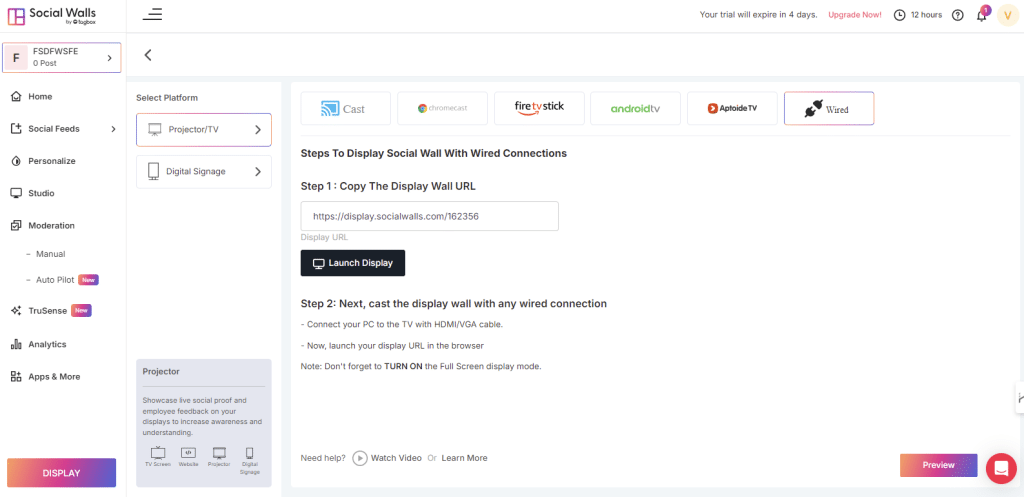Image resolution: width=1024 pixels, height=497 pixels.
Task: Click the Preview button
Action: (x=938, y=465)
